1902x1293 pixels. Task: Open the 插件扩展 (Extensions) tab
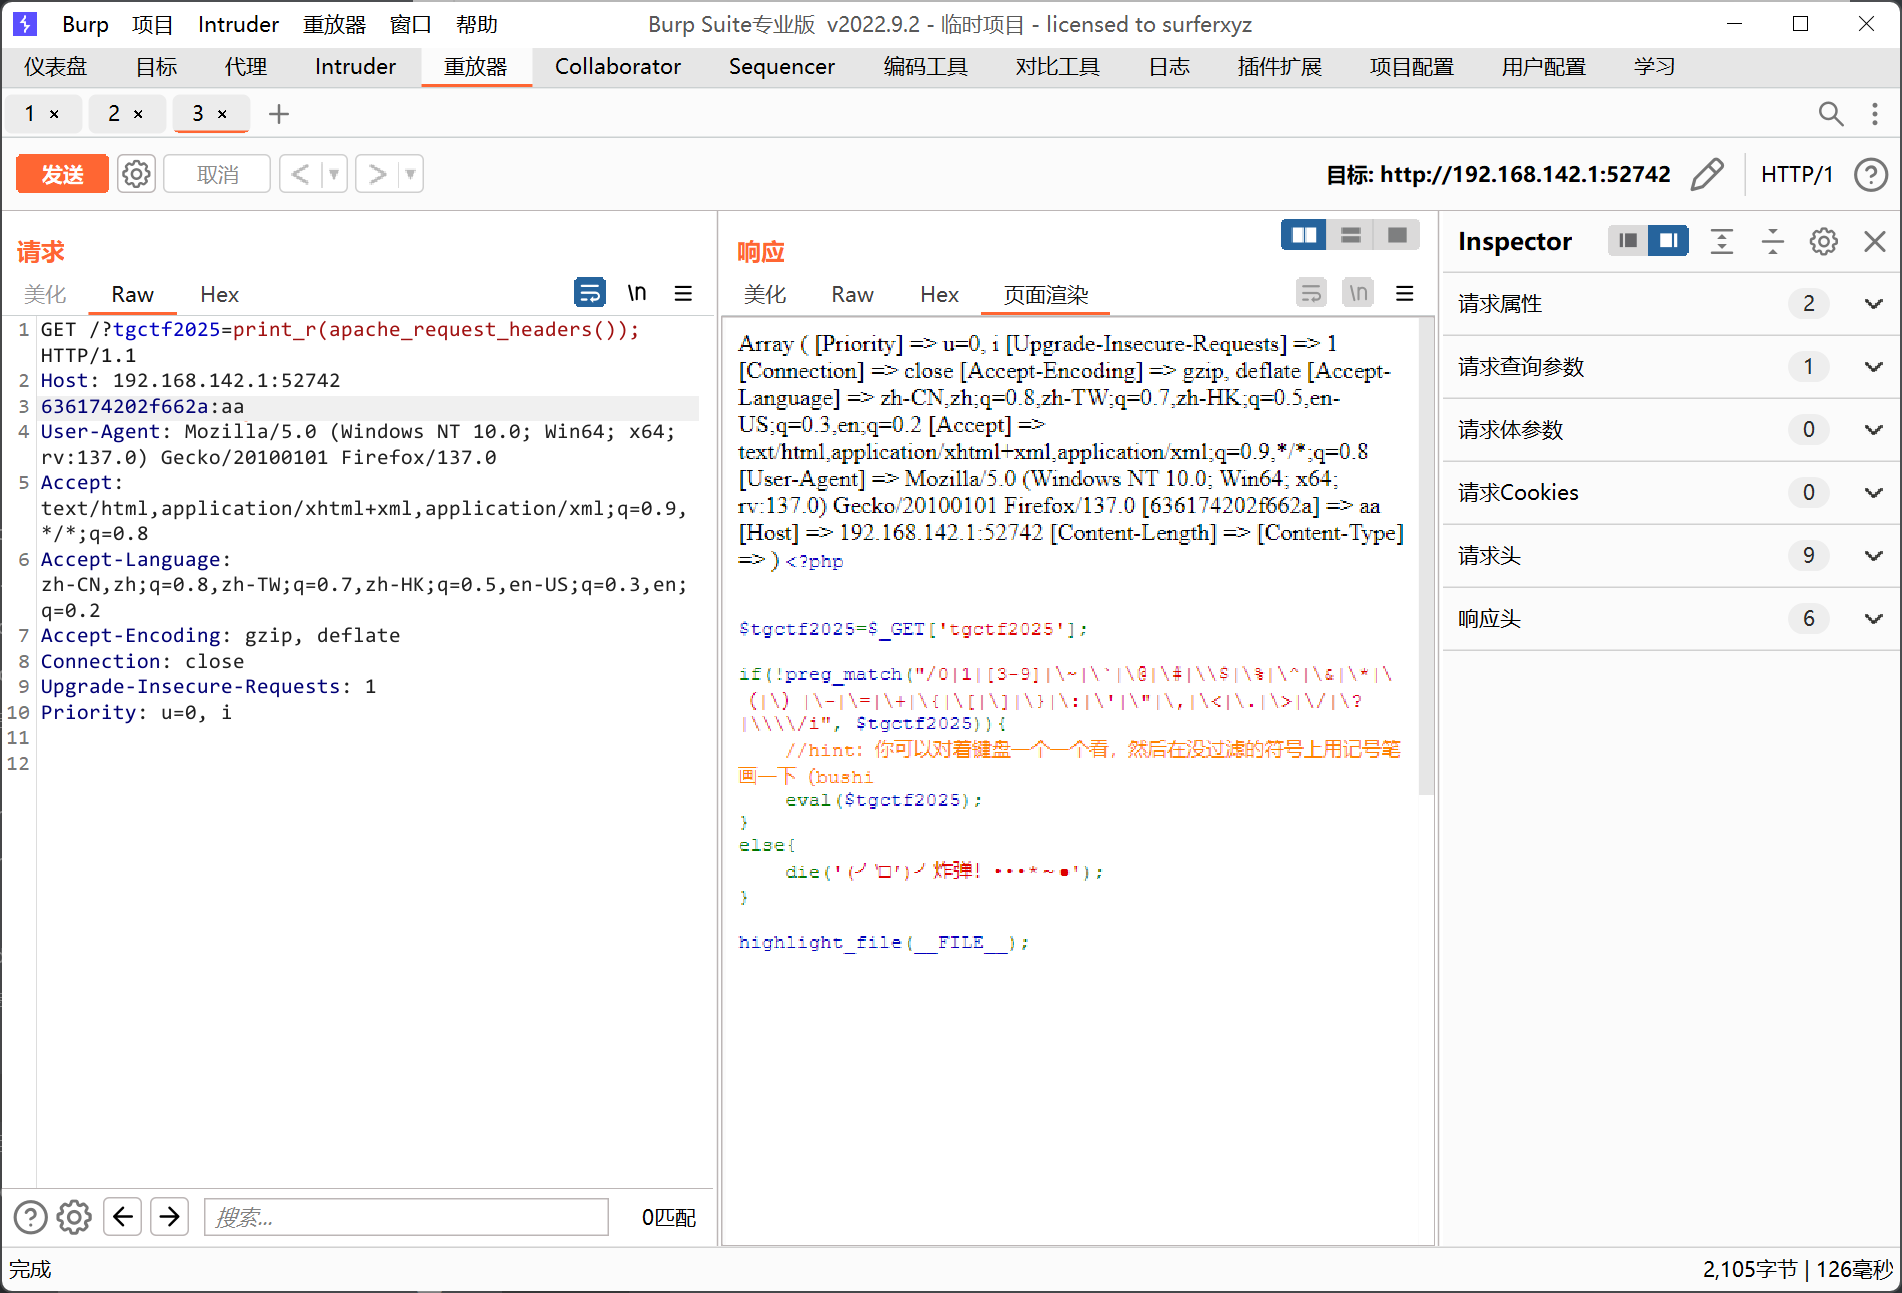pyautogui.click(x=1279, y=66)
